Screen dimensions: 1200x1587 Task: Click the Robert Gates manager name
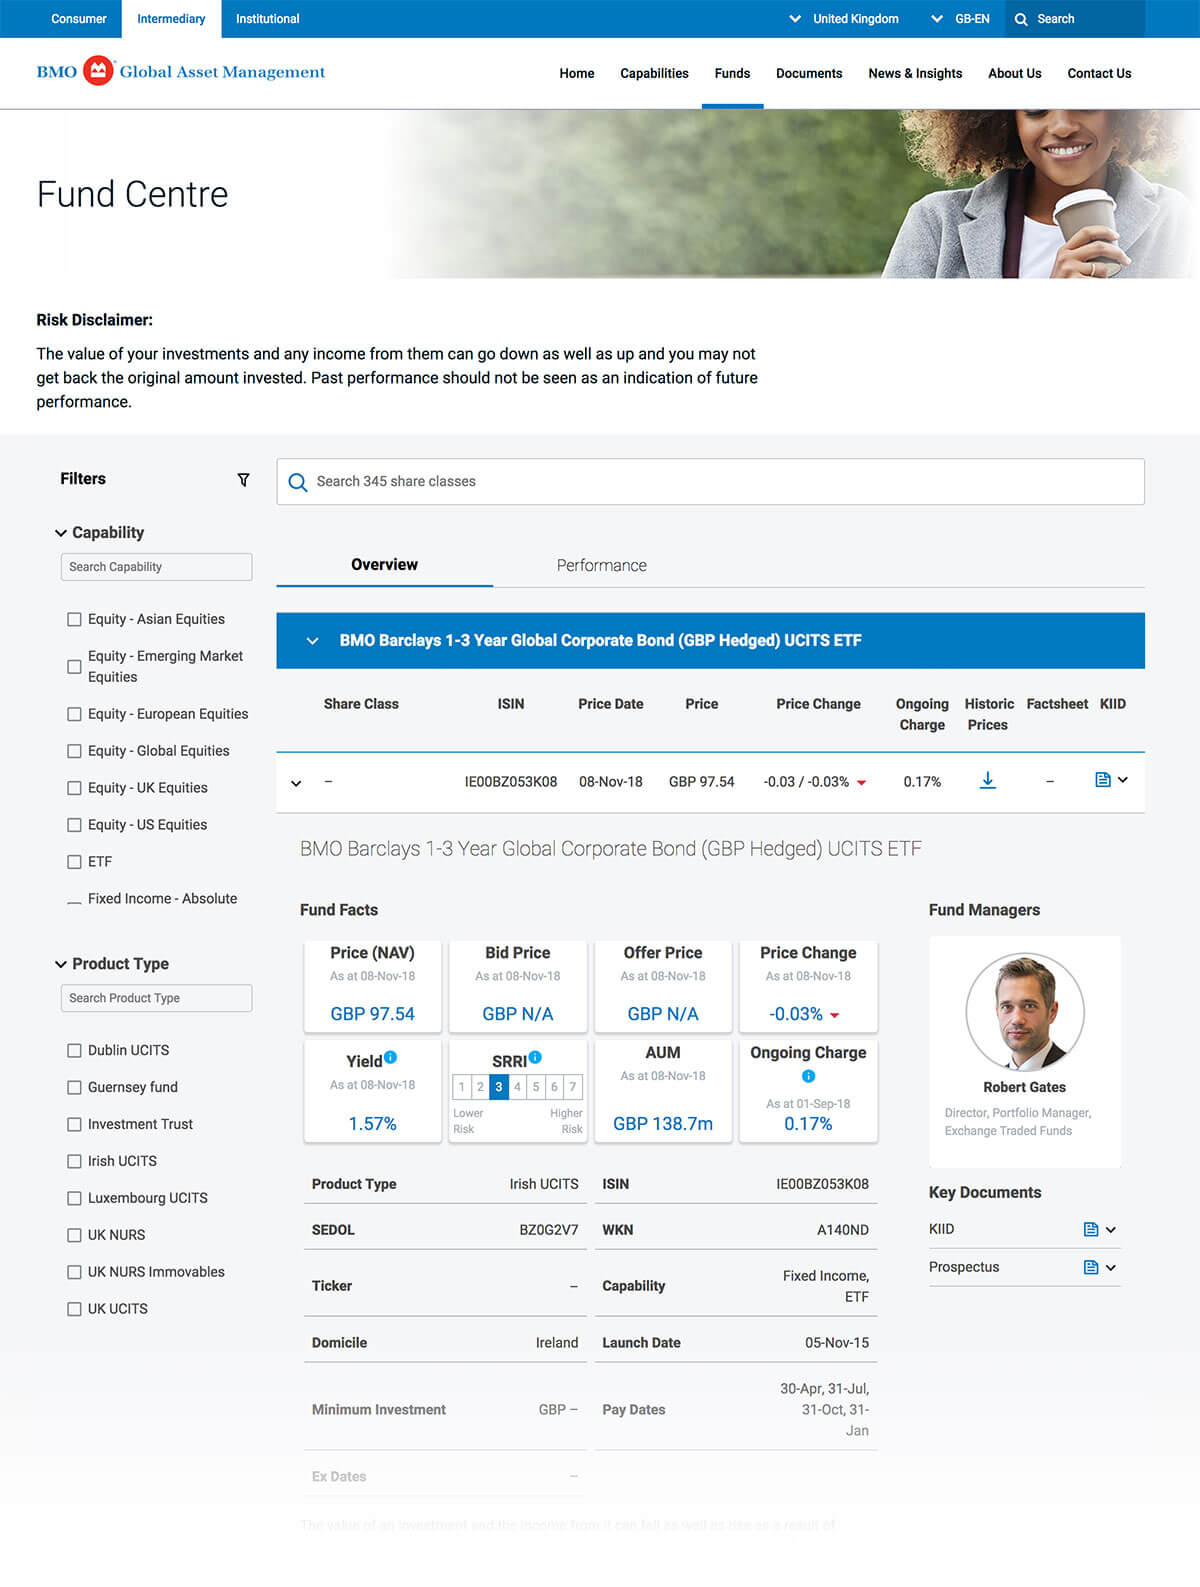1024,1087
